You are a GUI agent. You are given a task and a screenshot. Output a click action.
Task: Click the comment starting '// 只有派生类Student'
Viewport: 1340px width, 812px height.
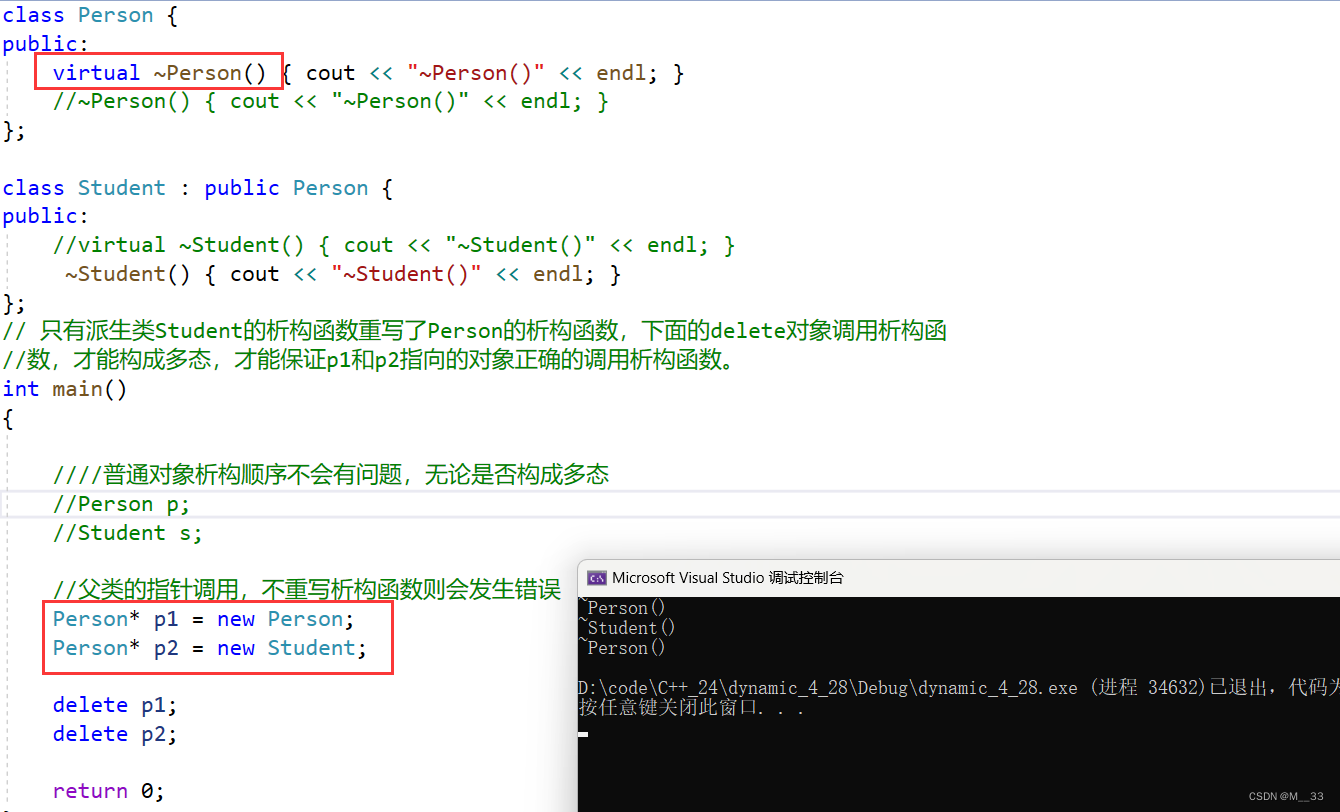[475, 331]
